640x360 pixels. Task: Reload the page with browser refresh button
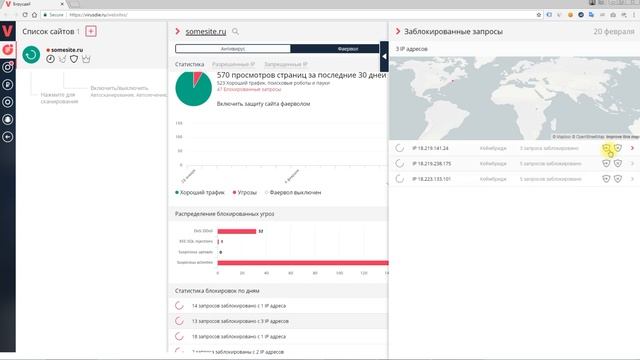[x=25, y=15]
